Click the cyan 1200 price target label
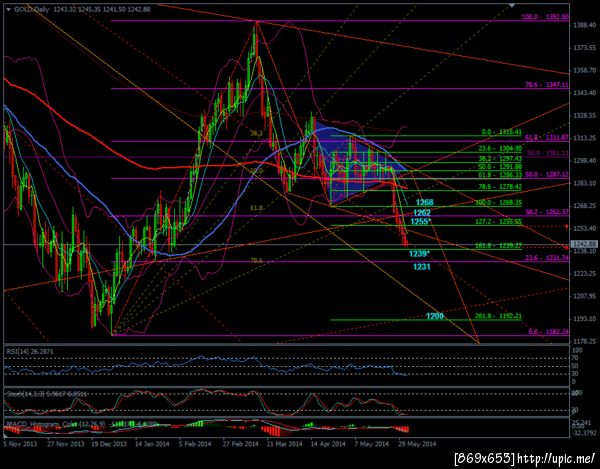This screenshot has width=600, height=469. tap(435, 316)
